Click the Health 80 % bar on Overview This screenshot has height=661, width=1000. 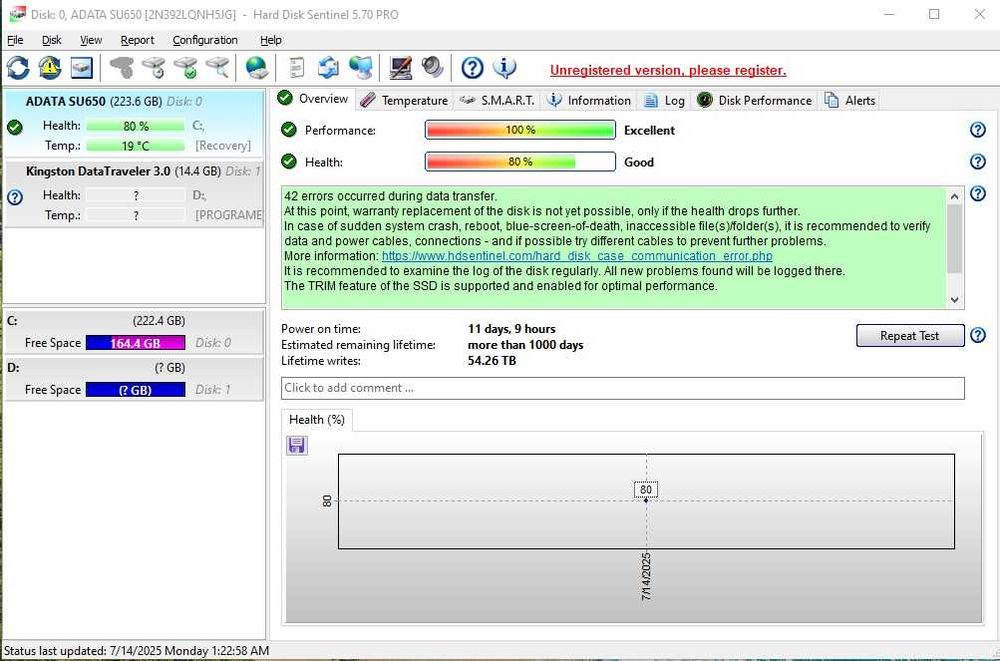coord(520,161)
